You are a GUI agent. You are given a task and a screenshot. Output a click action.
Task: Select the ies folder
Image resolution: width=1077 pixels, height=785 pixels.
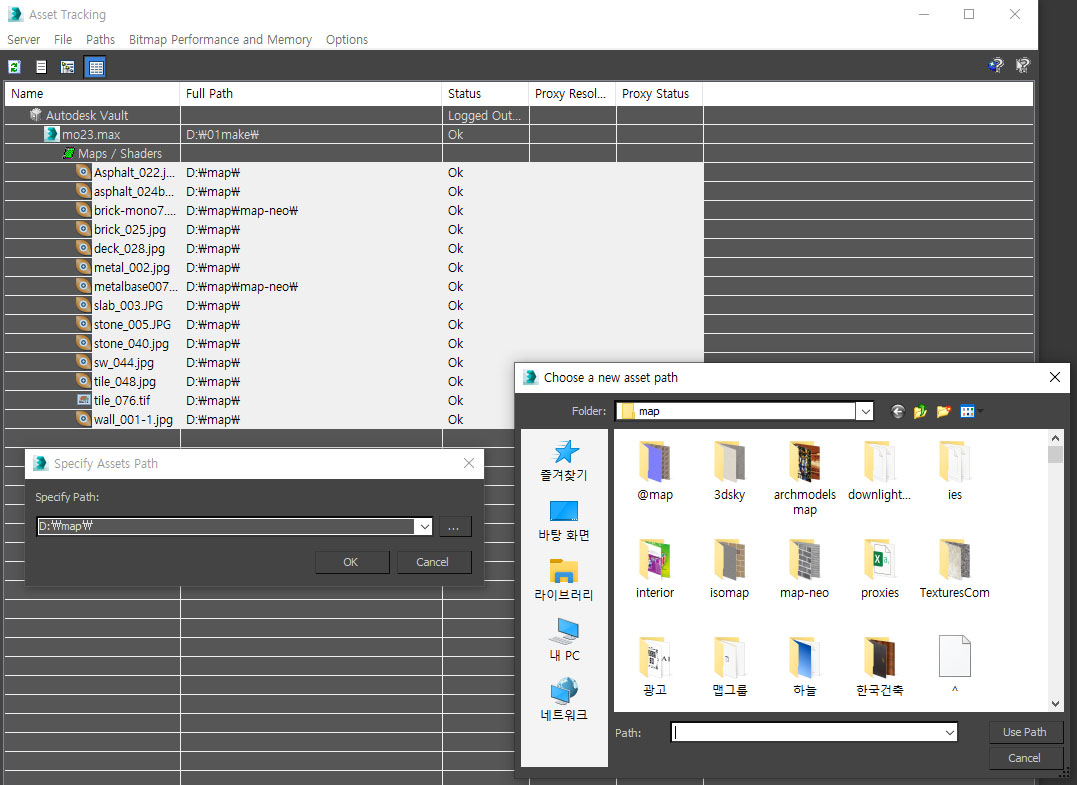(x=954, y=471)
